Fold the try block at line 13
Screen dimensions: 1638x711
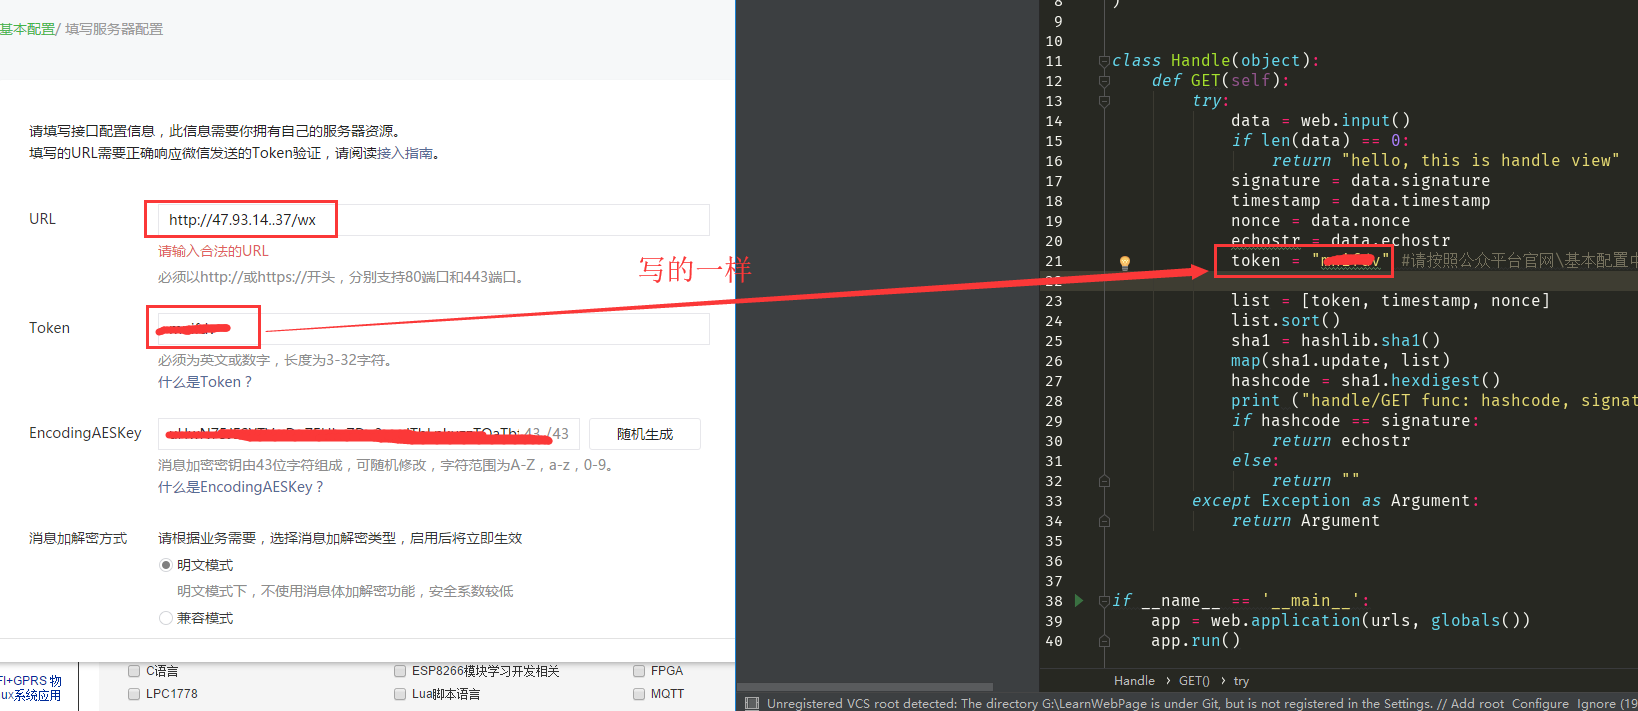(x=1104, y=101)
